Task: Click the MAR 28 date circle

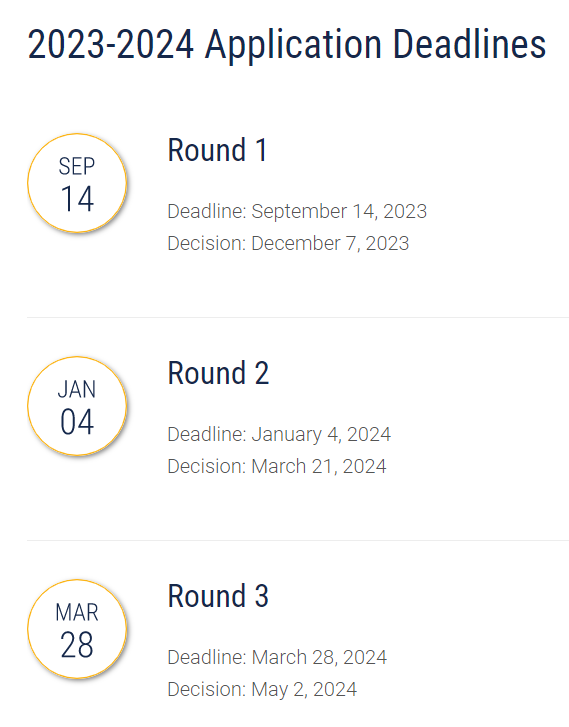Action: [x=77, y=629]
